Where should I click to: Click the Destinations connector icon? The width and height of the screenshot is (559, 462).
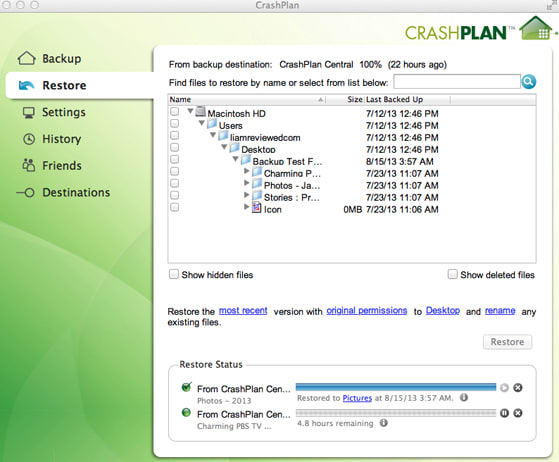click(x=25, y=192)
